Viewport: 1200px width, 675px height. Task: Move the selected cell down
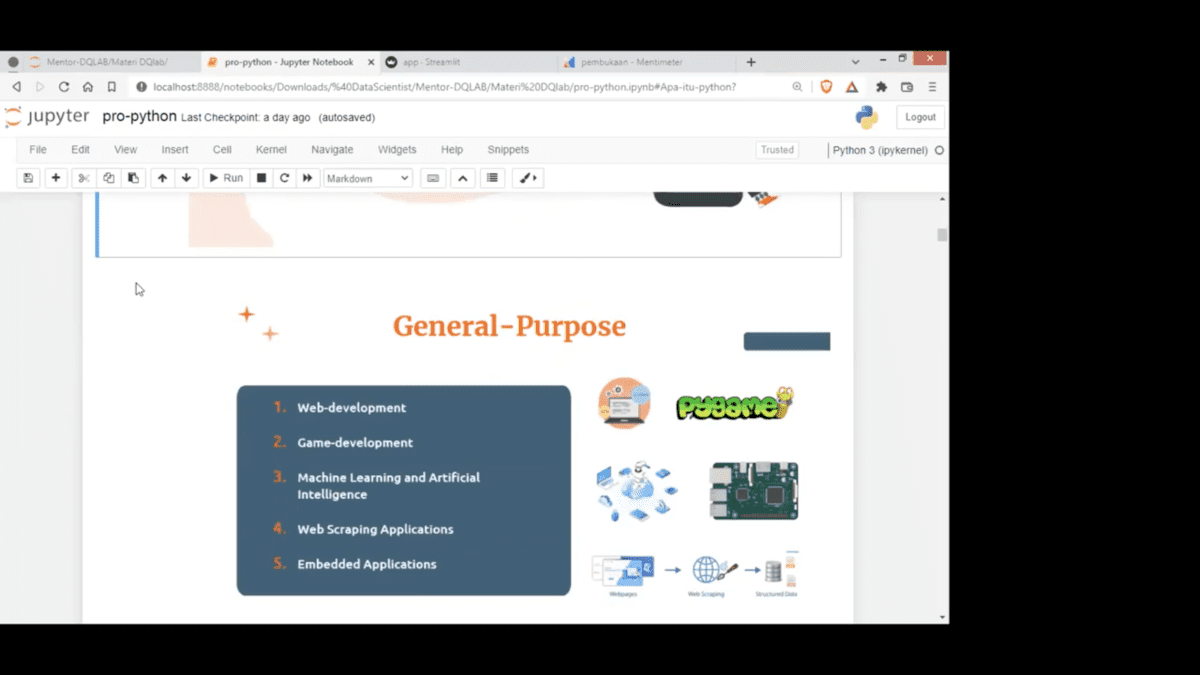pyautogui.click(x=186, y=178)
